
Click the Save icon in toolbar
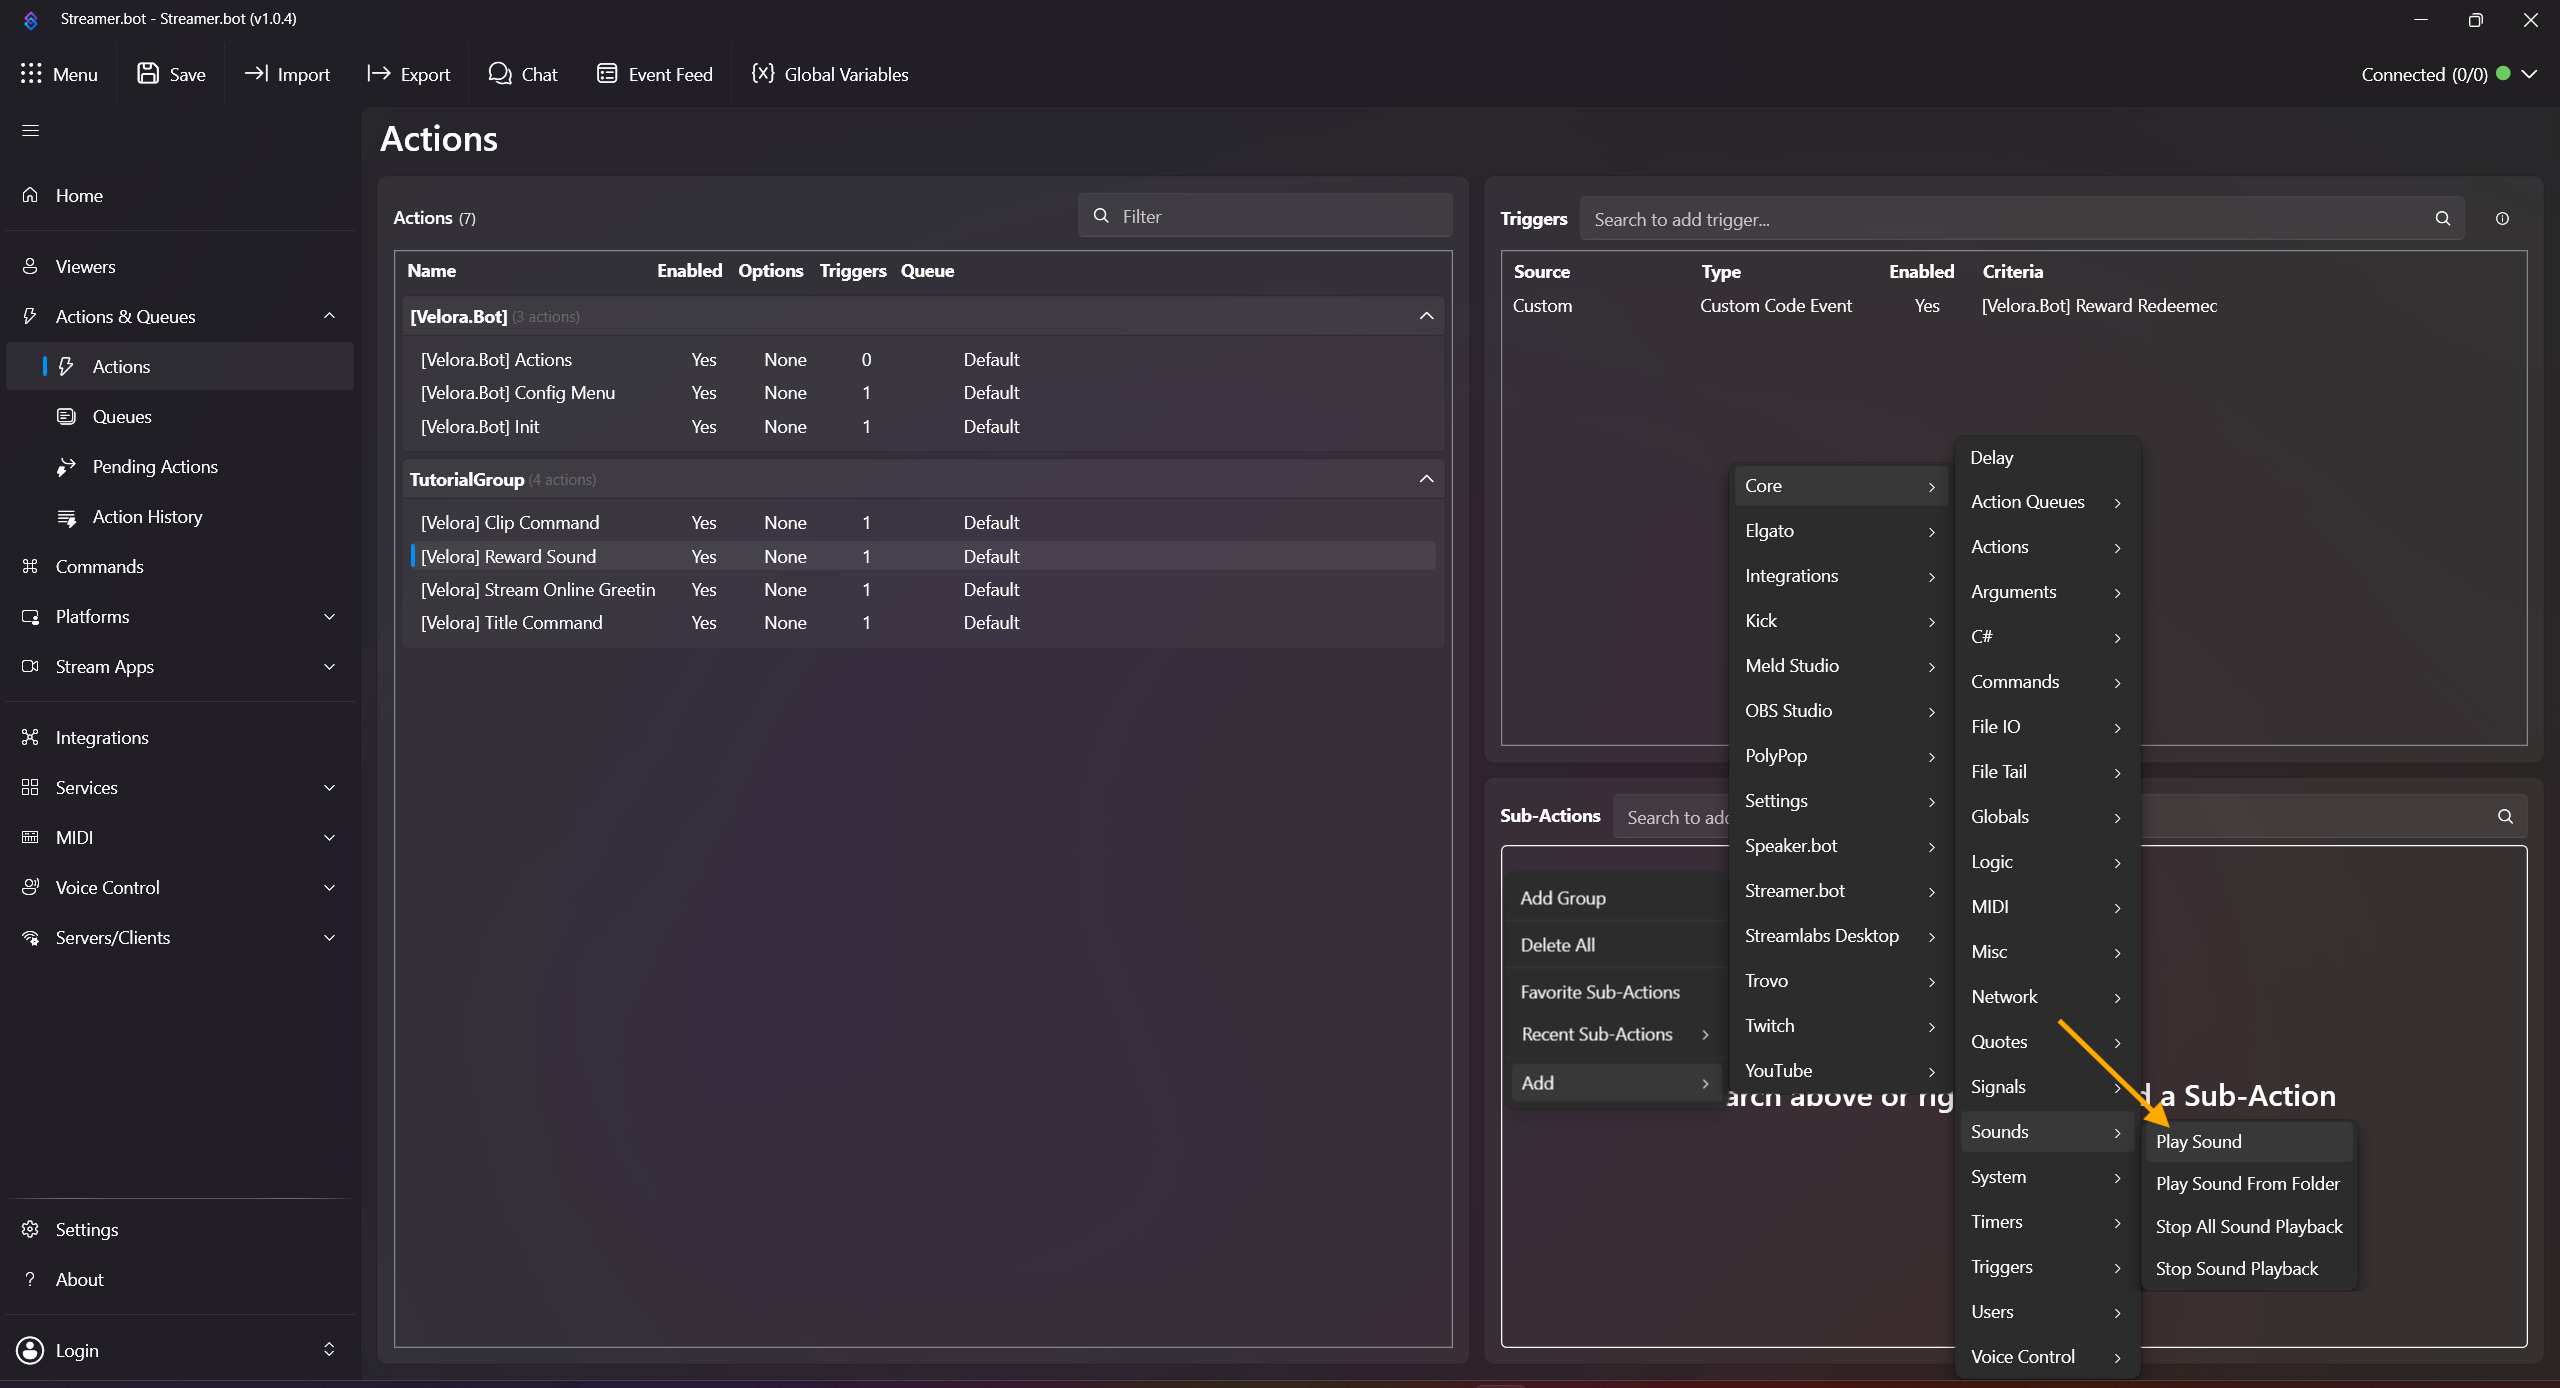[148, 74]
